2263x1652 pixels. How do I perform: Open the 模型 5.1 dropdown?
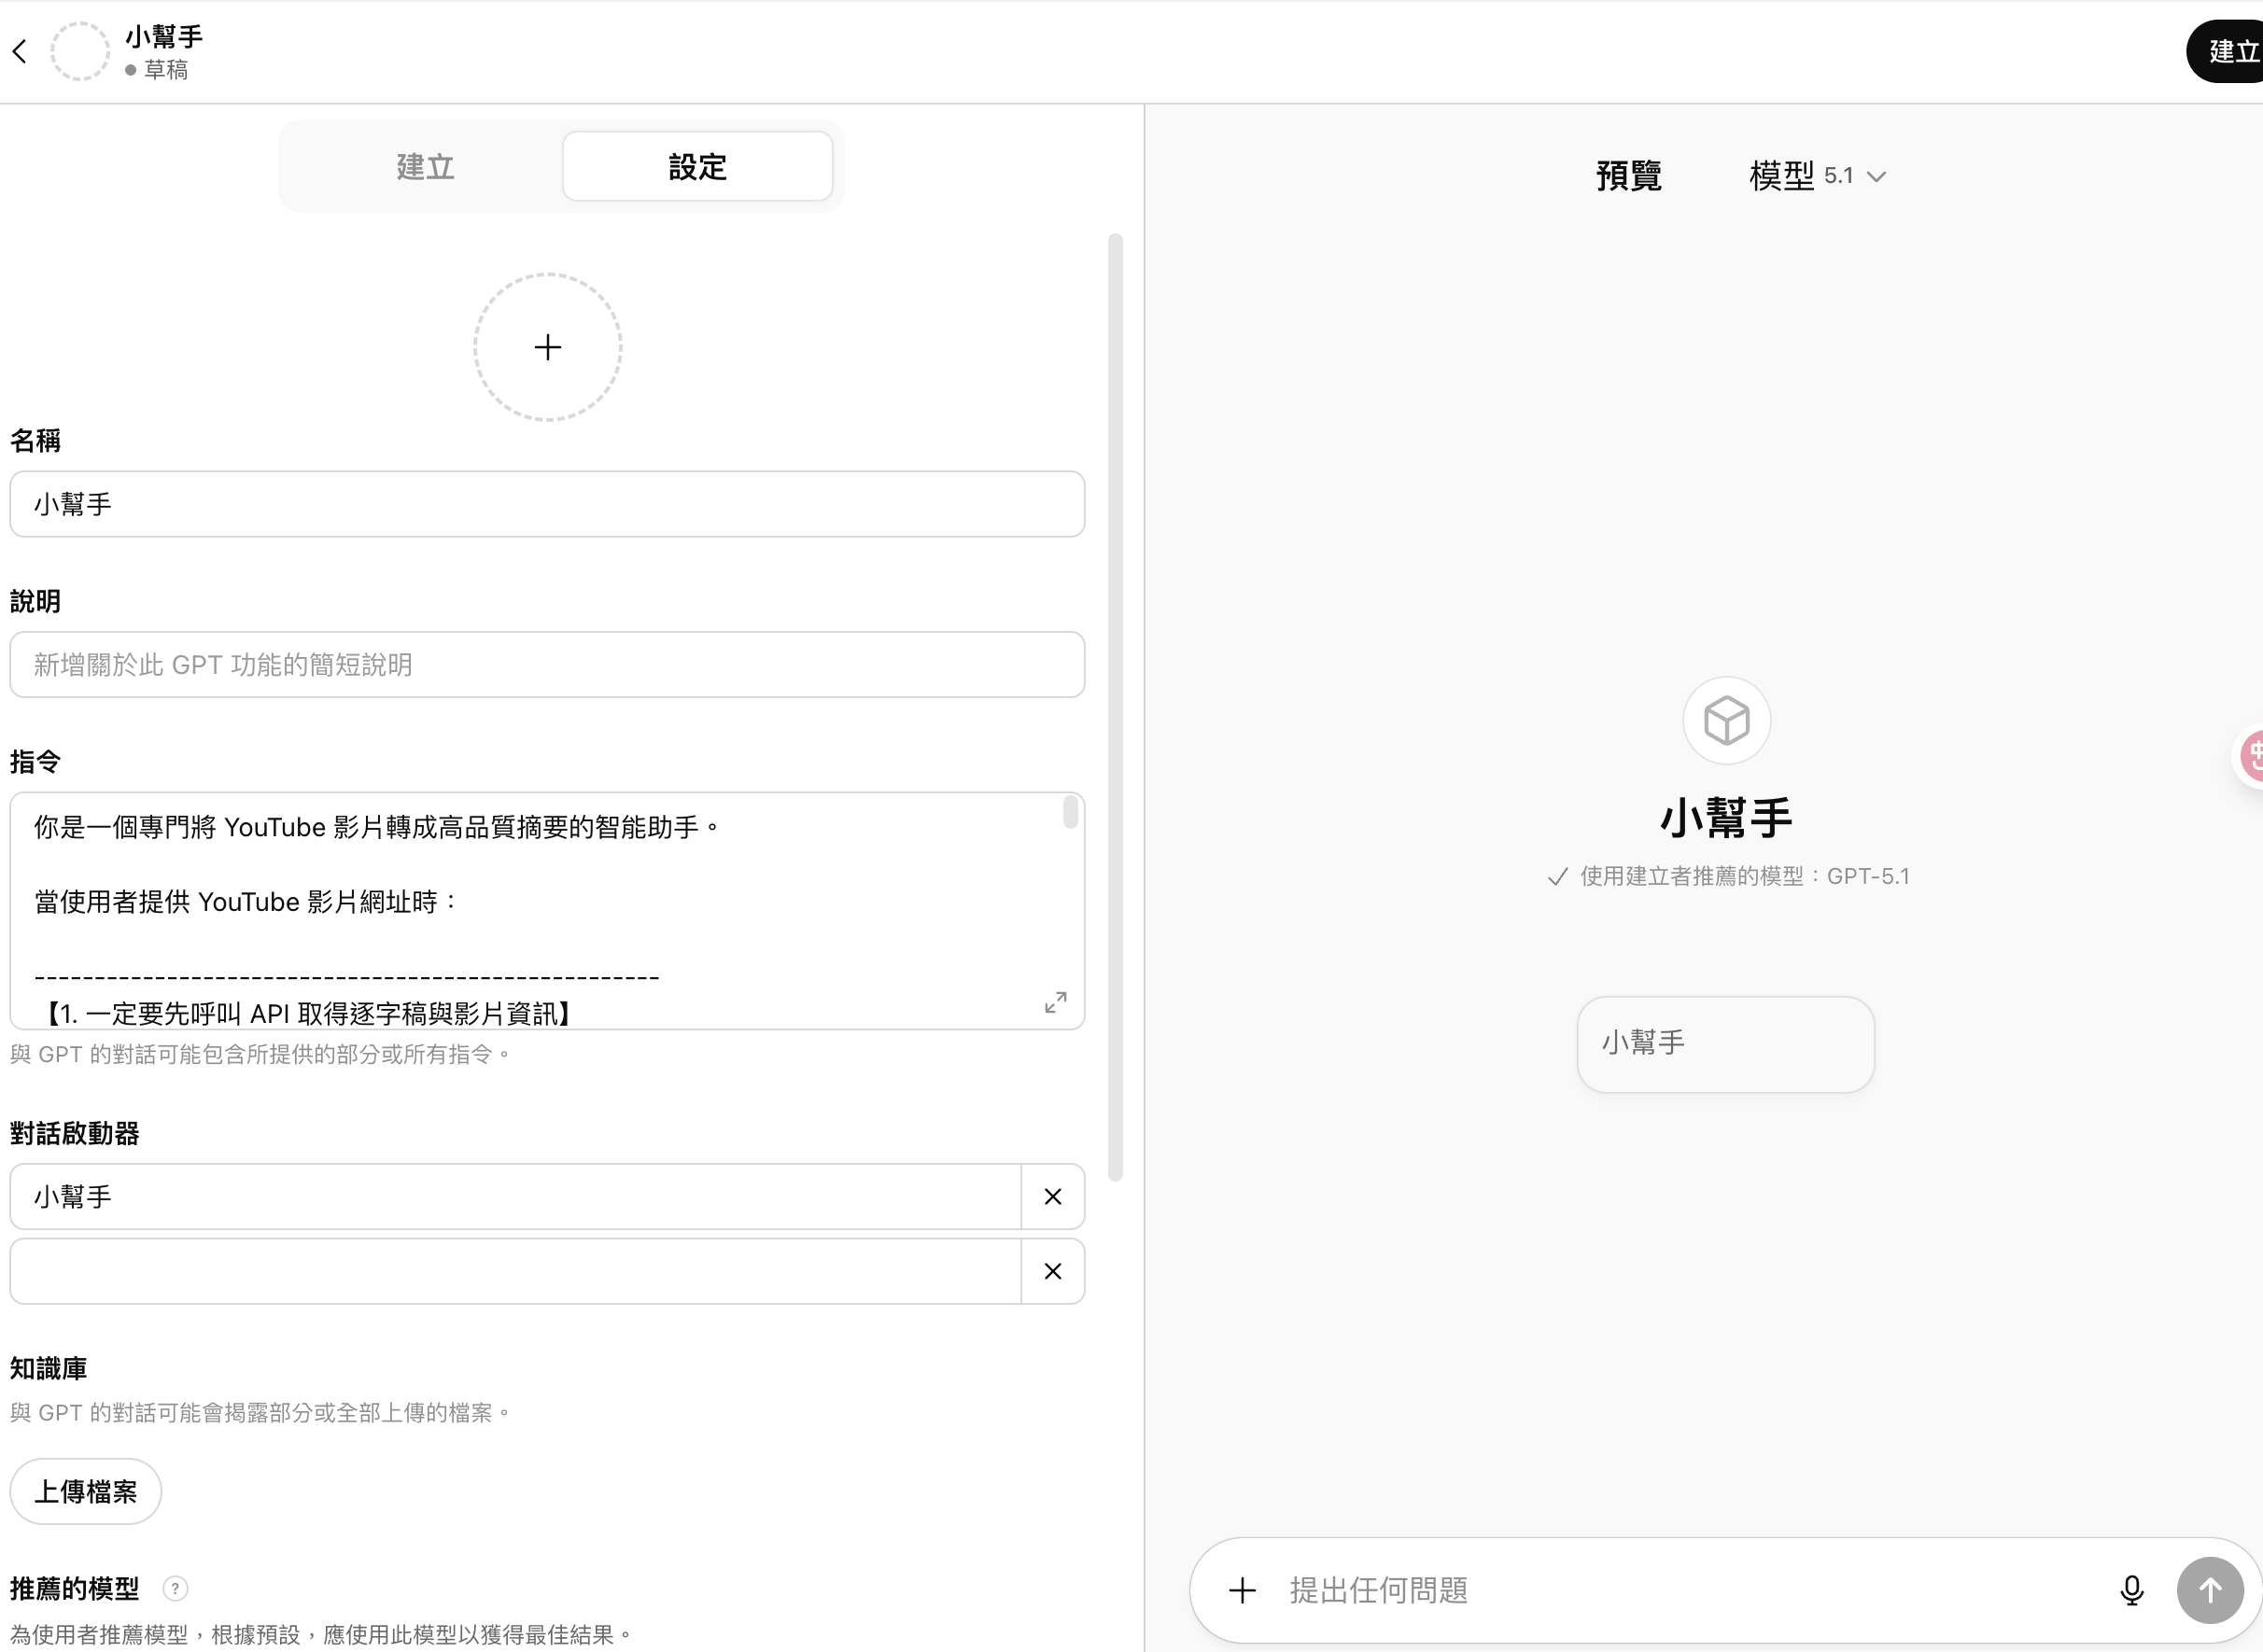(1817, 176)
